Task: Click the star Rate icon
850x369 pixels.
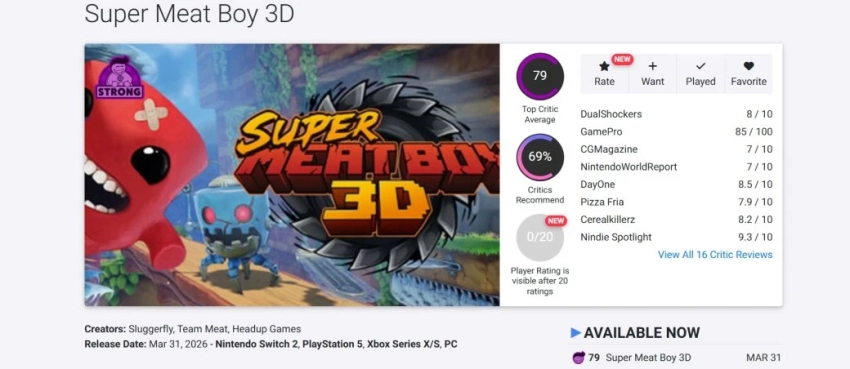Action: [x=604, y=66]
